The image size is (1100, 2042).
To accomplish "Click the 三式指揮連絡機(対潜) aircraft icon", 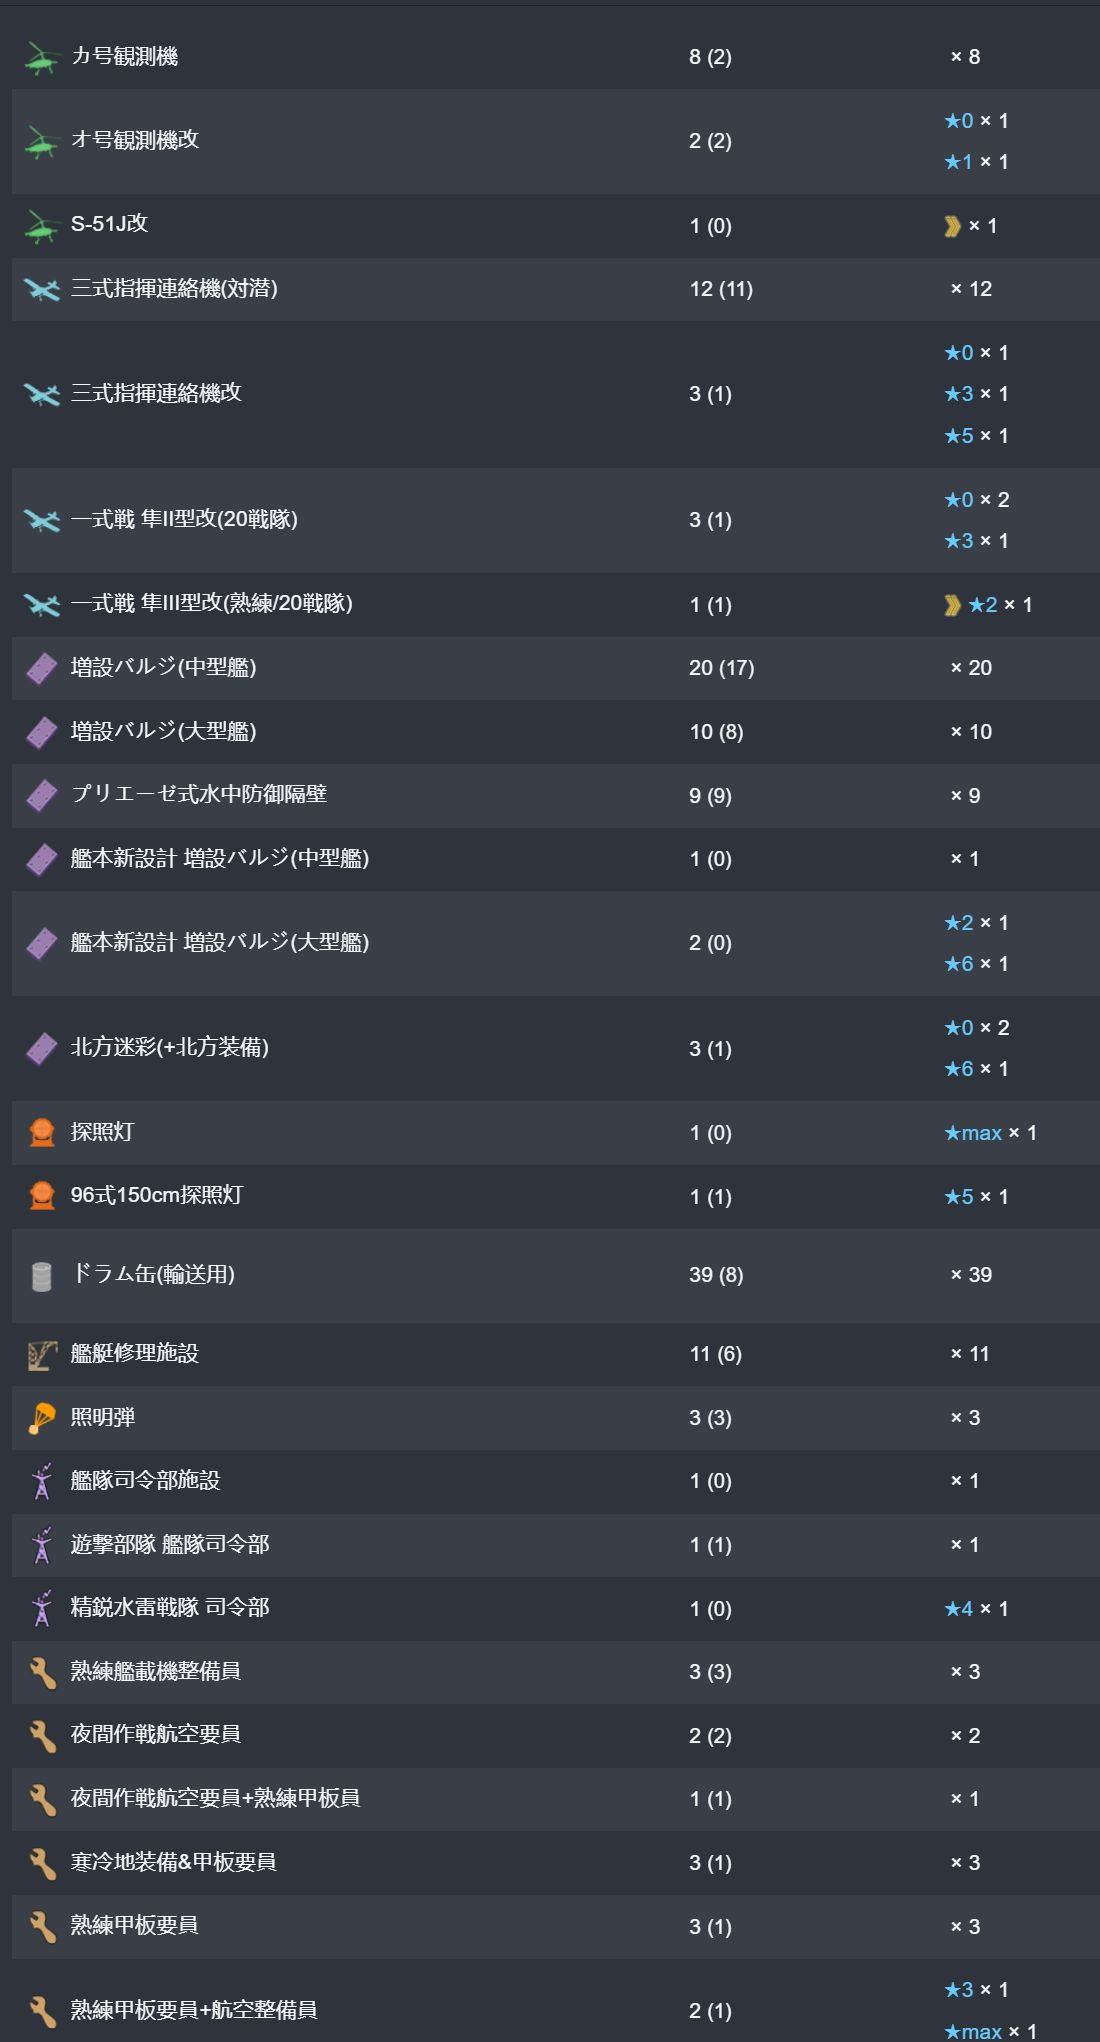I will (x=41, y=290).
